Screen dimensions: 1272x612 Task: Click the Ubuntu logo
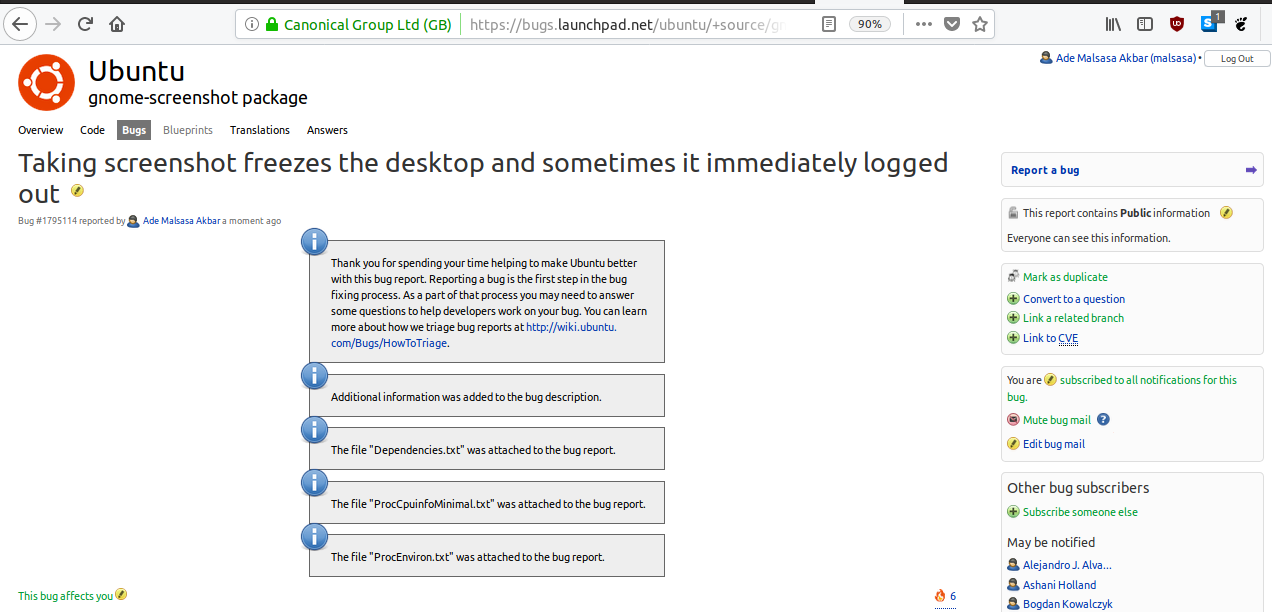coord(47,84)
